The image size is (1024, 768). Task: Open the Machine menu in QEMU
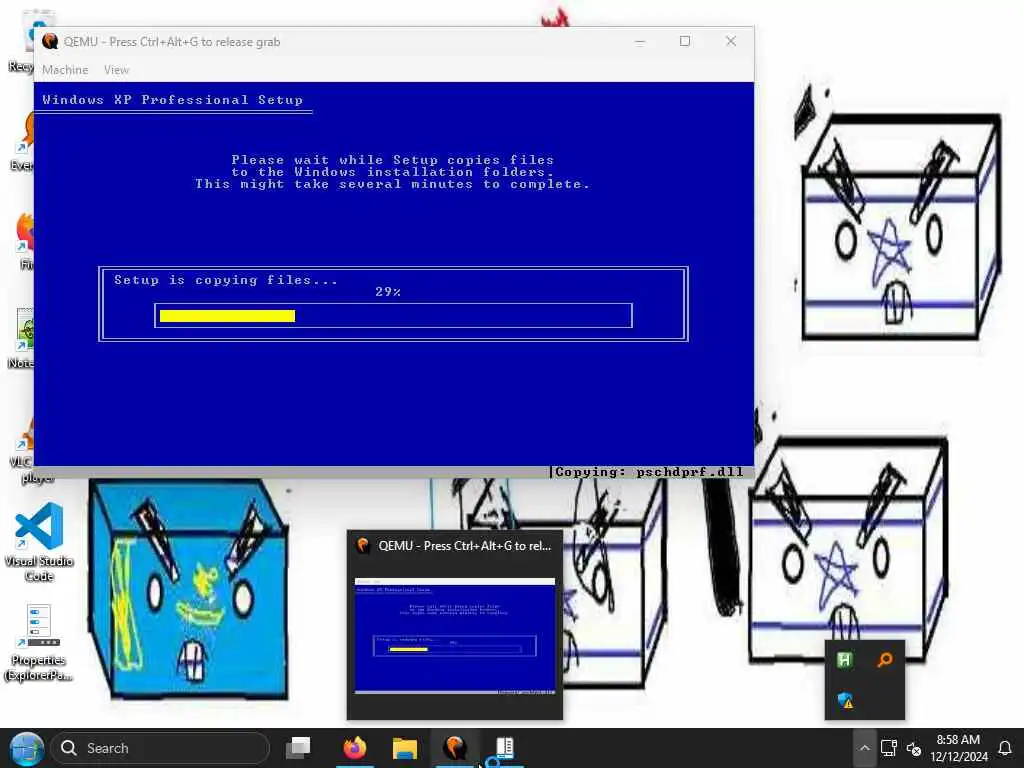[x=65, y=70]
